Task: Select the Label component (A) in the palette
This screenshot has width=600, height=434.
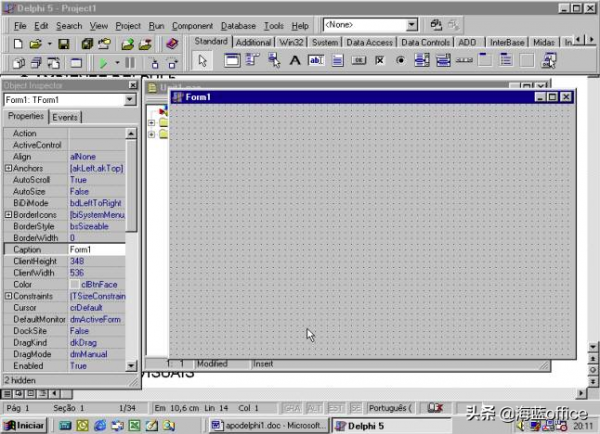Action: (295, 61)
